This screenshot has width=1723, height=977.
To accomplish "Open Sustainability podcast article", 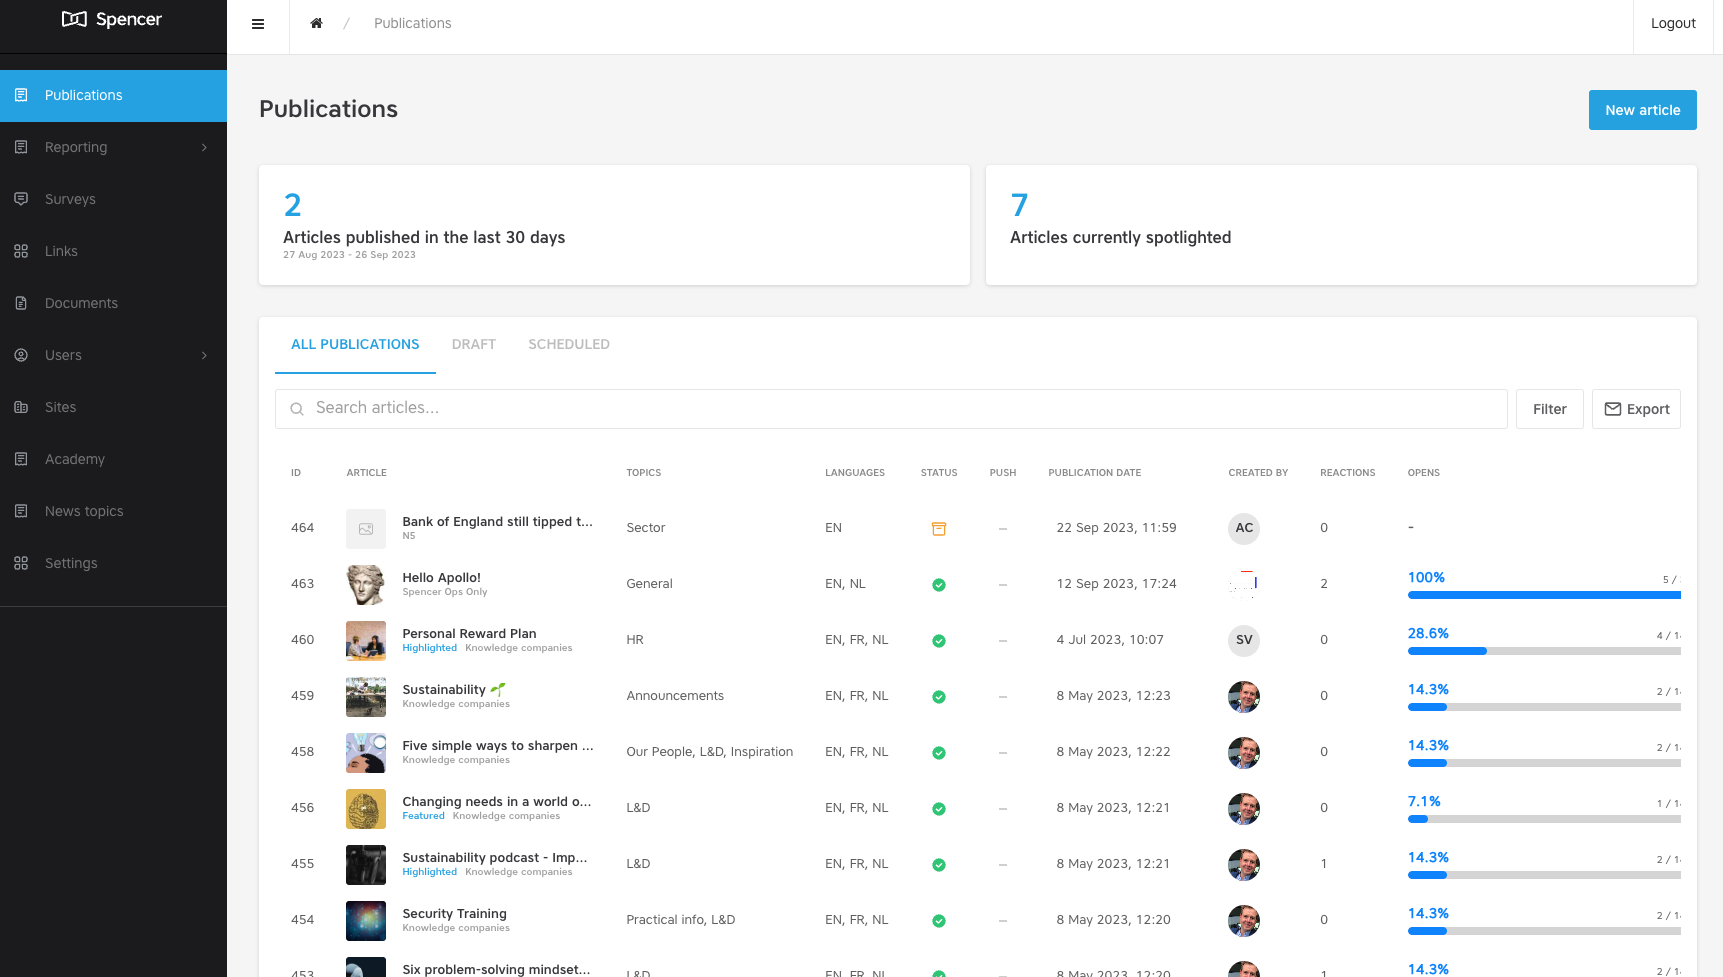I will point(495,857).
